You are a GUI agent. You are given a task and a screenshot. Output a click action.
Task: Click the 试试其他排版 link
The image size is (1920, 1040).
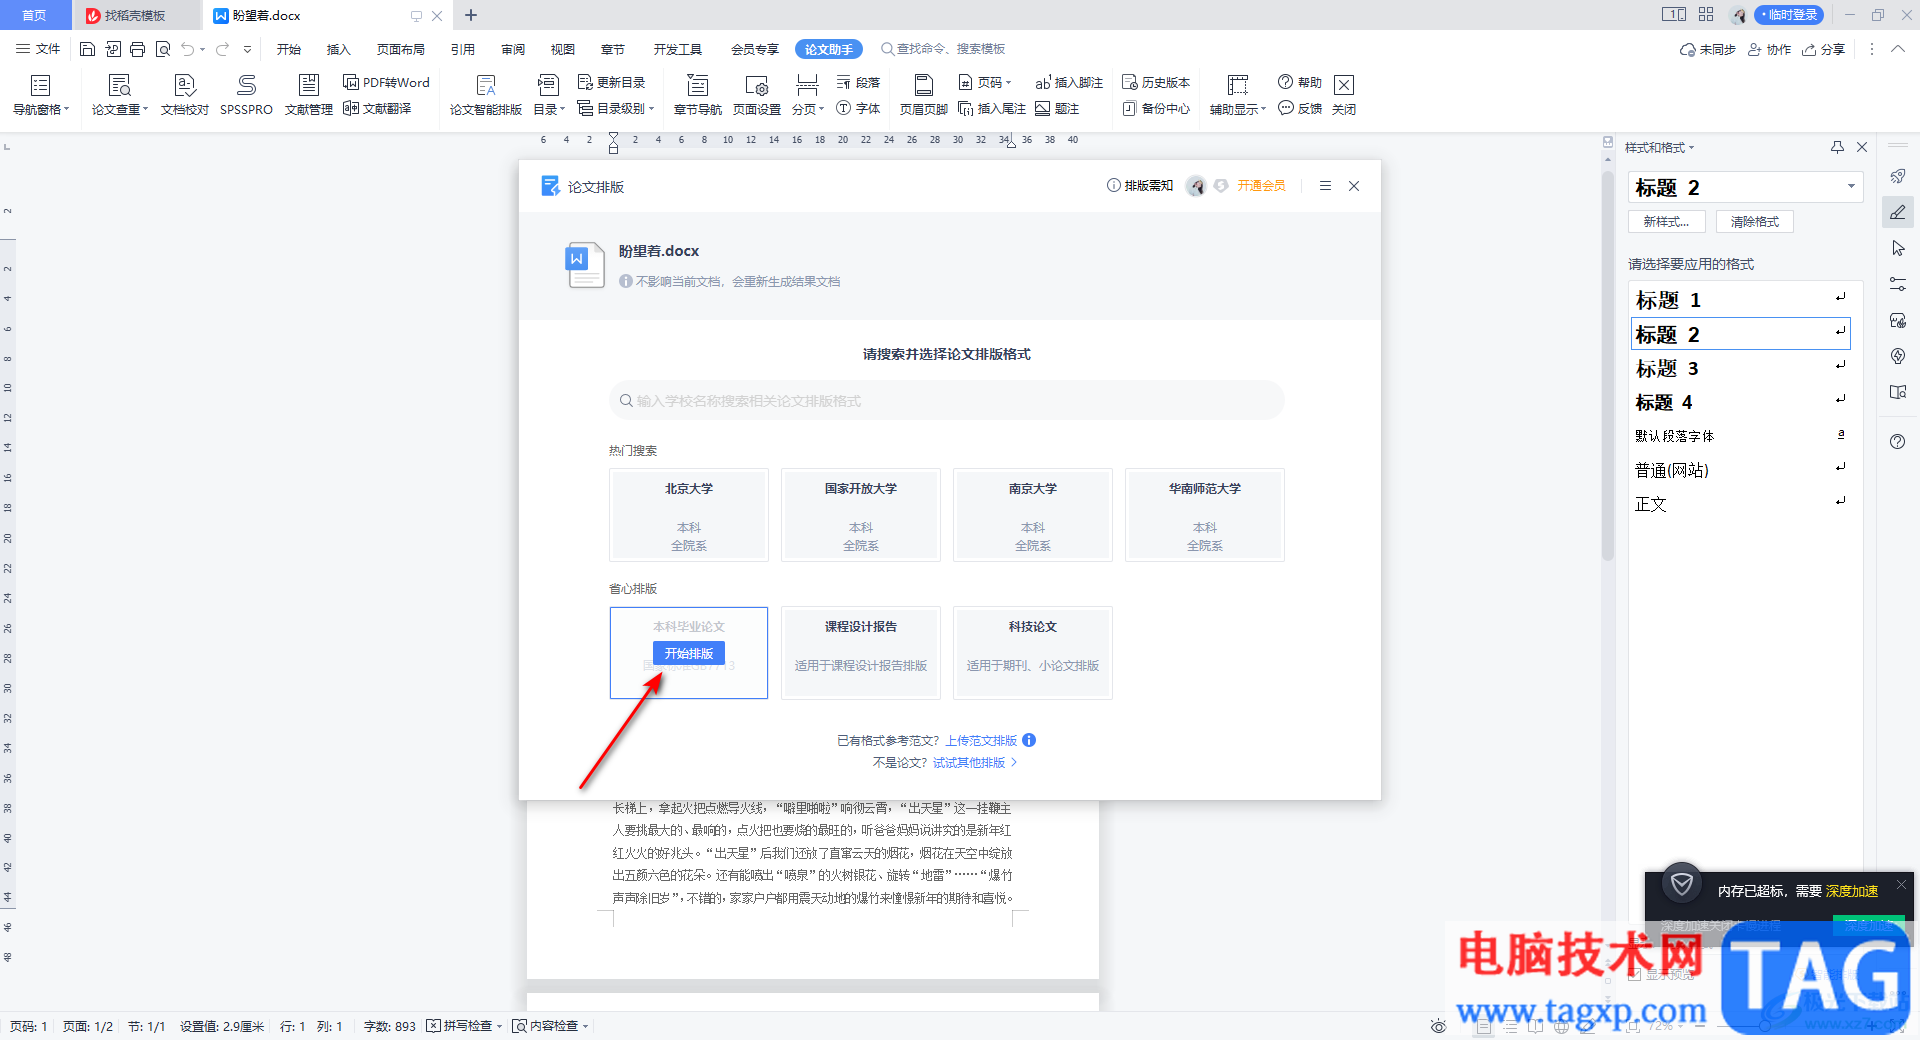969,763
